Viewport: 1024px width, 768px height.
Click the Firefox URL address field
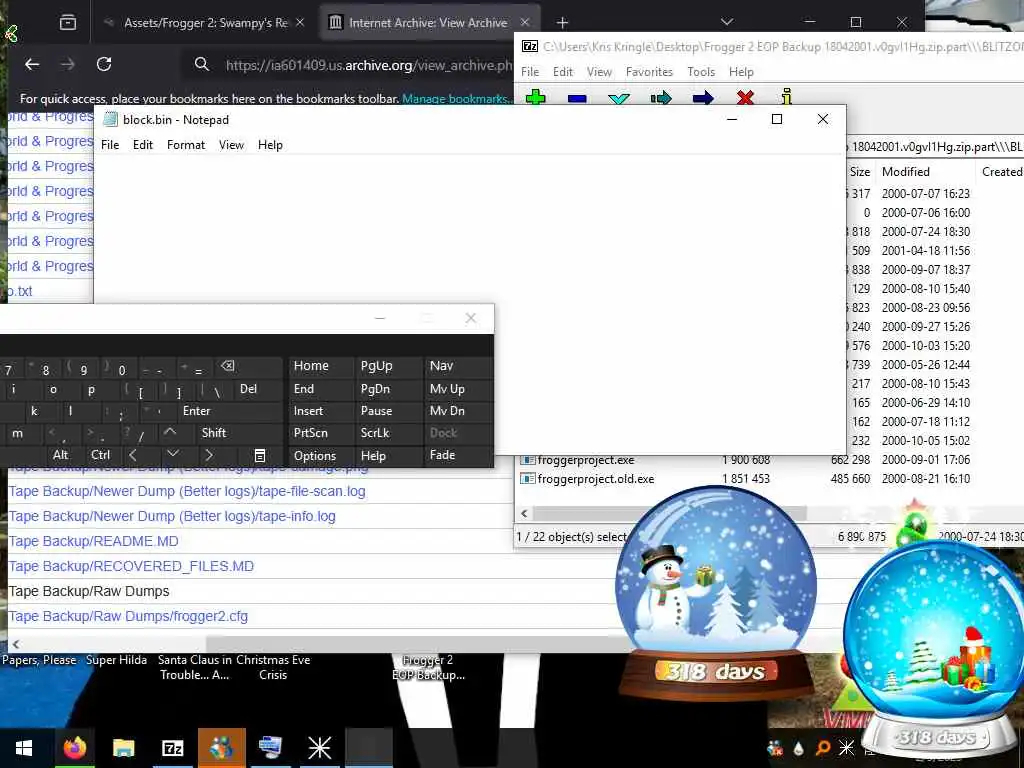click(368, 65)
